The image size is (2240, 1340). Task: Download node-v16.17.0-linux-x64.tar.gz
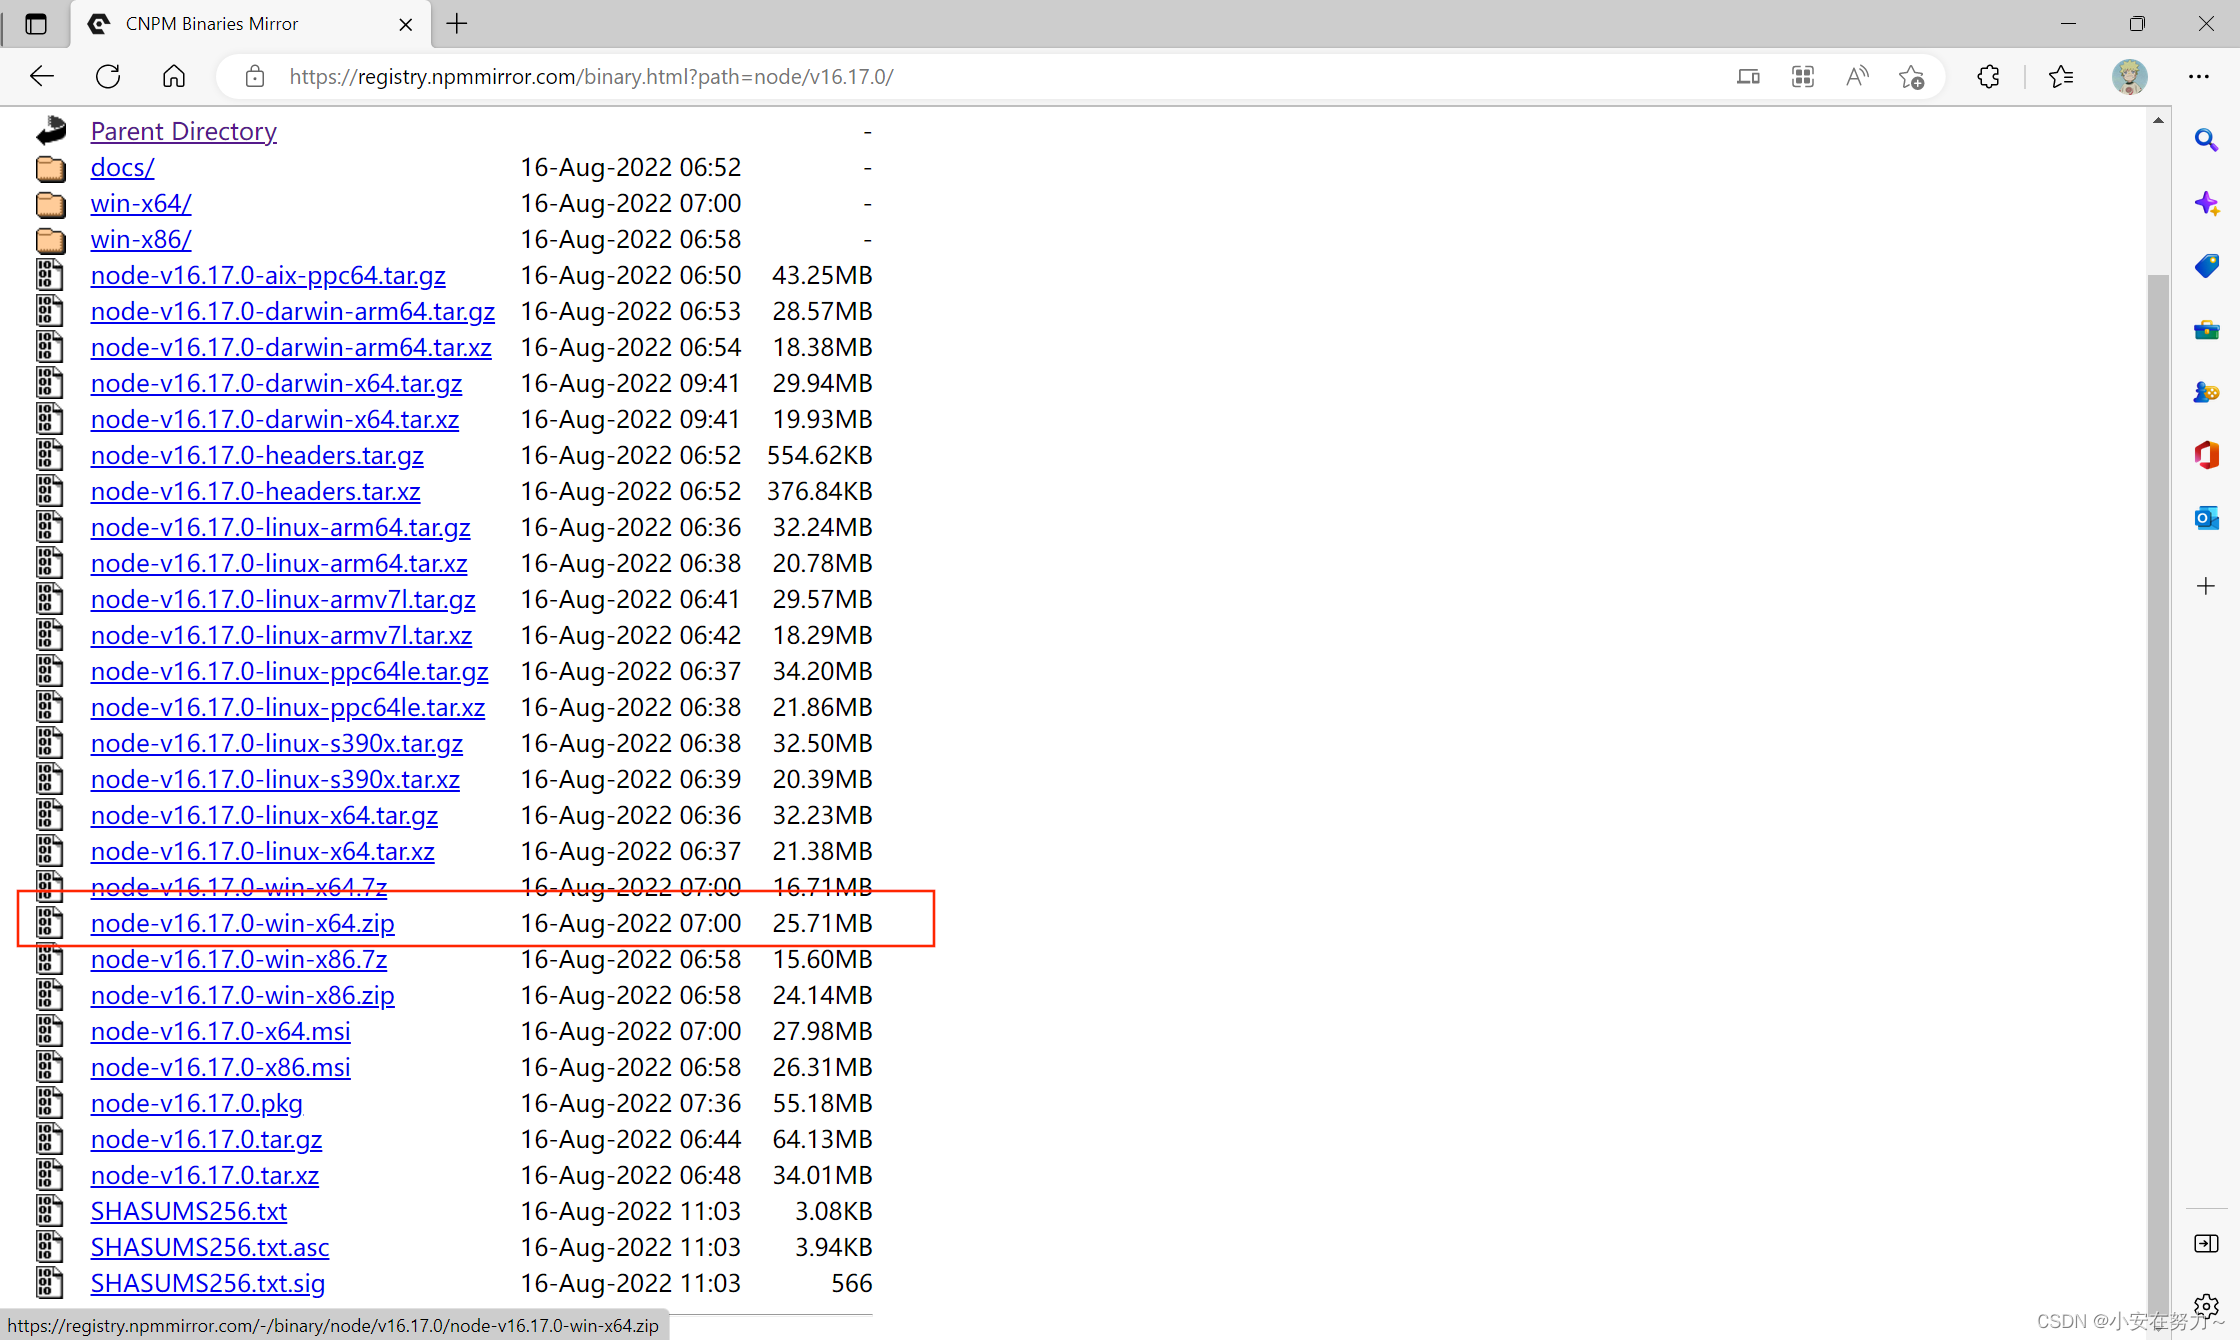pos(264,816)
